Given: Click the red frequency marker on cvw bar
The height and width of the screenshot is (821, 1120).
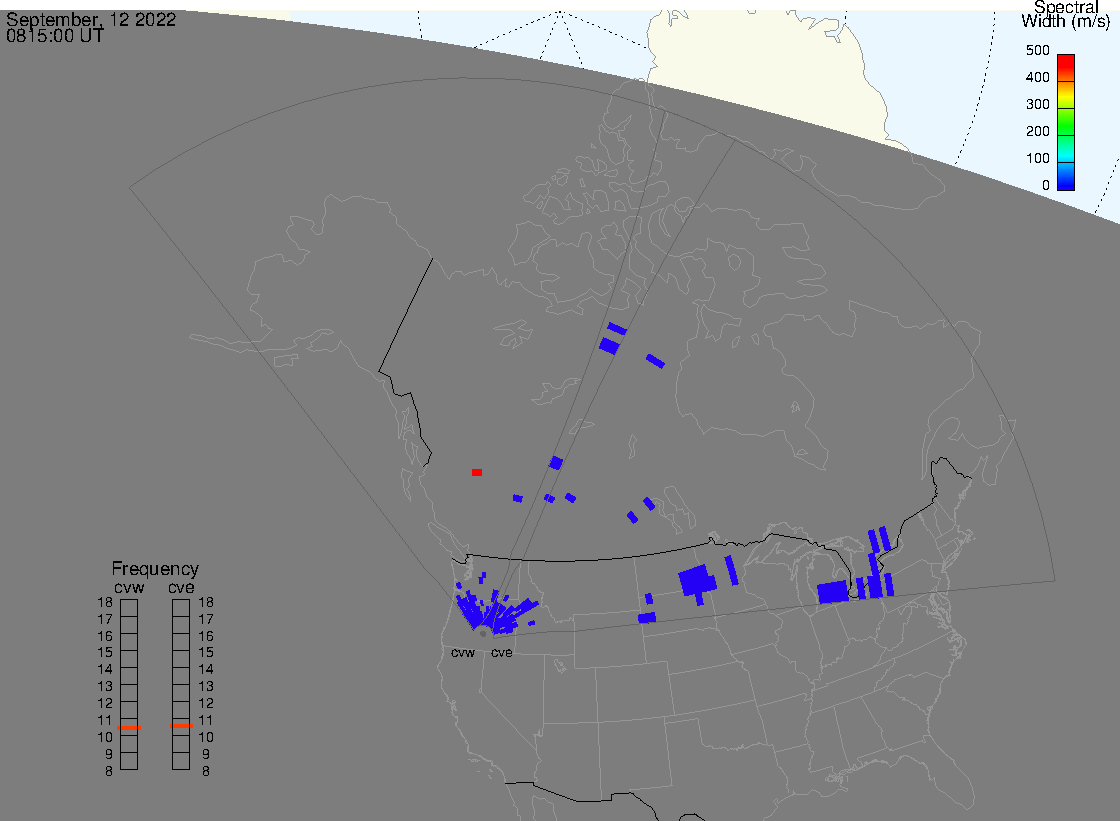Looking at the screenshot, I should [x=129, y=727].
